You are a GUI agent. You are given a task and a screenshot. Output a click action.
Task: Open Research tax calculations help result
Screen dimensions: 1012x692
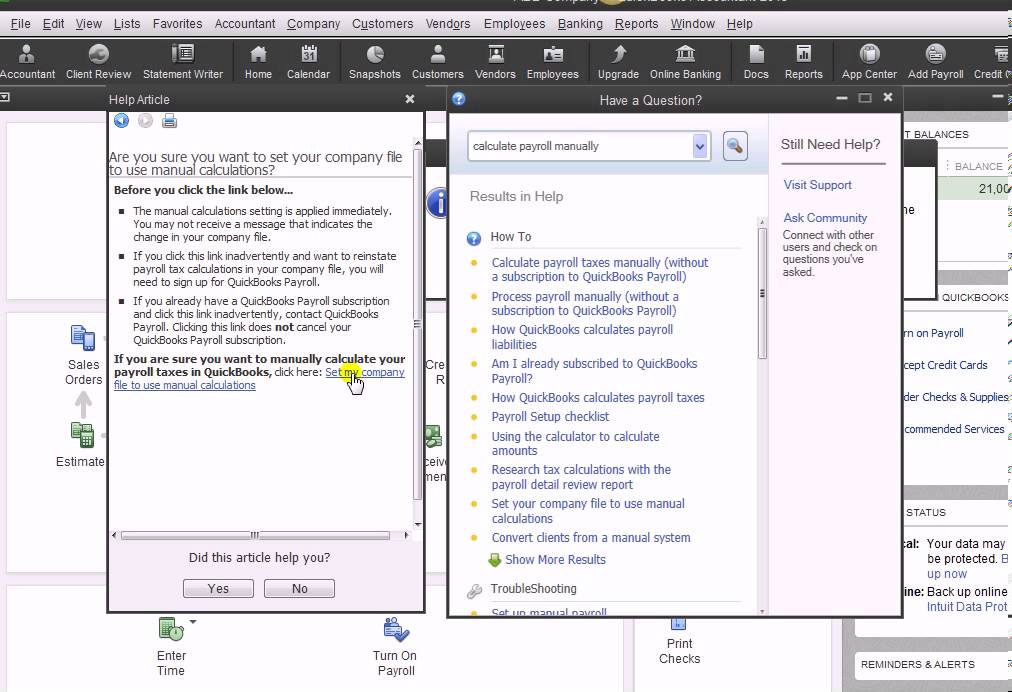click(581, 477)
